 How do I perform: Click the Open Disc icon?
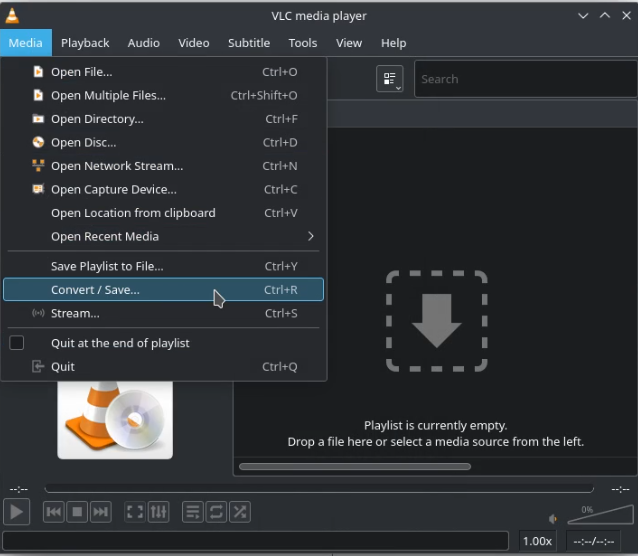click(x=38, y=142)
